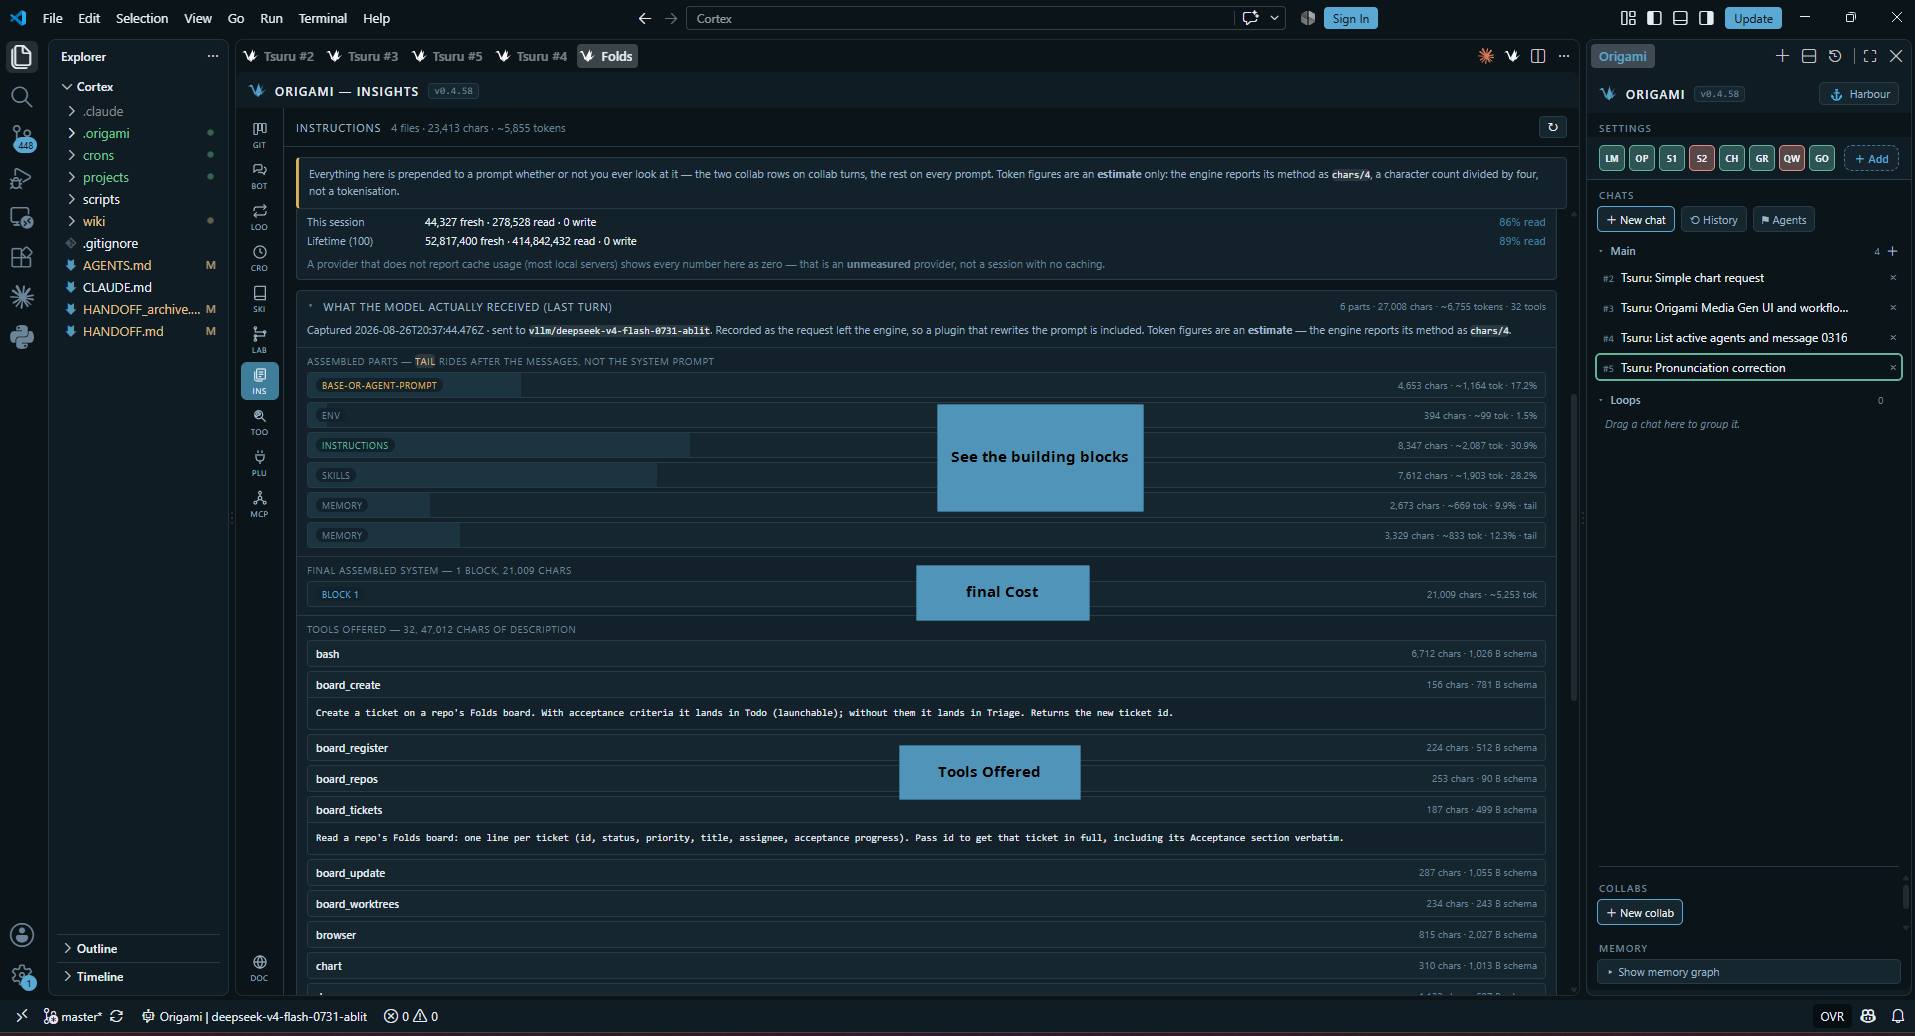The height and width of the screenshot is (1036, 1915).
Task: Start a New chat
Action: tap(1636, 220)
